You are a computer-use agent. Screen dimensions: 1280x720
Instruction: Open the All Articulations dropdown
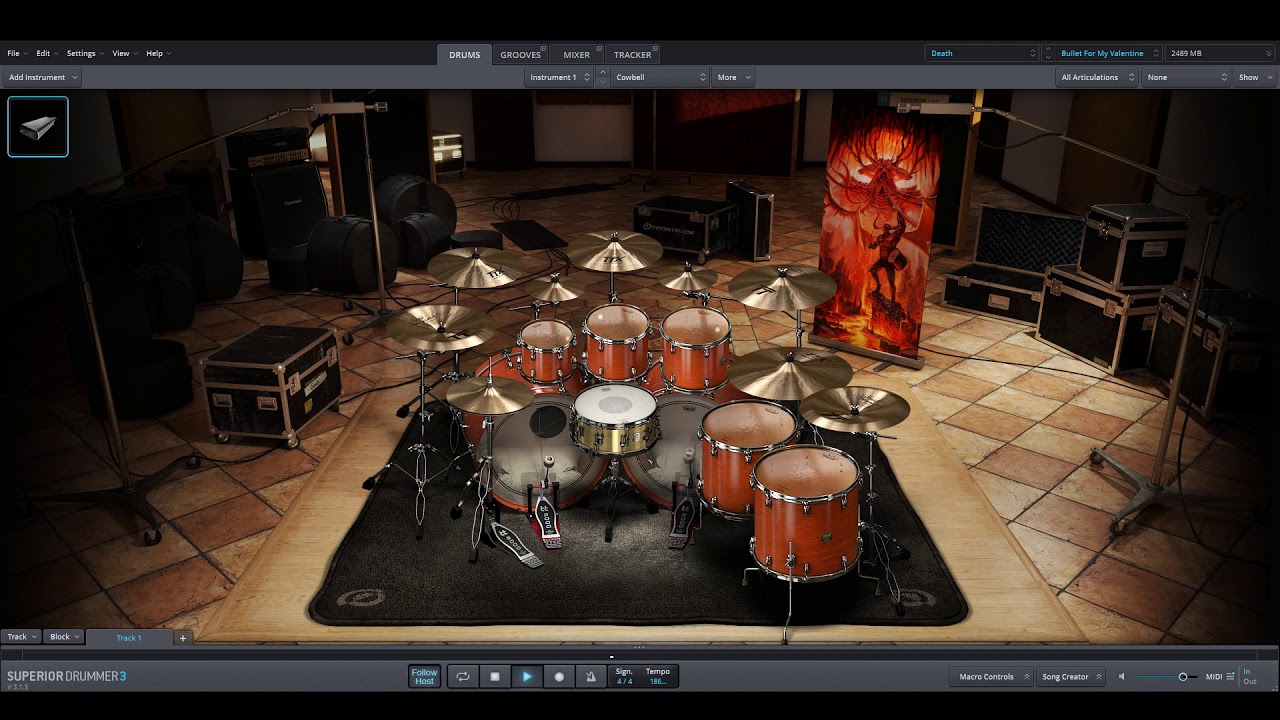pyautogui.click(x=1097, y=77)
